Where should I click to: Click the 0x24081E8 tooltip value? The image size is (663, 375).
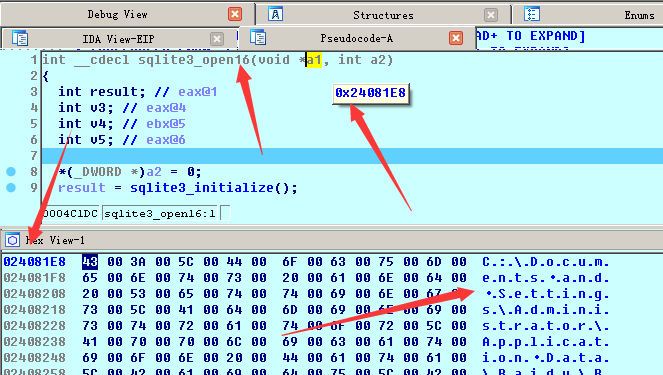pyautogui.click(x=370, y=93)
